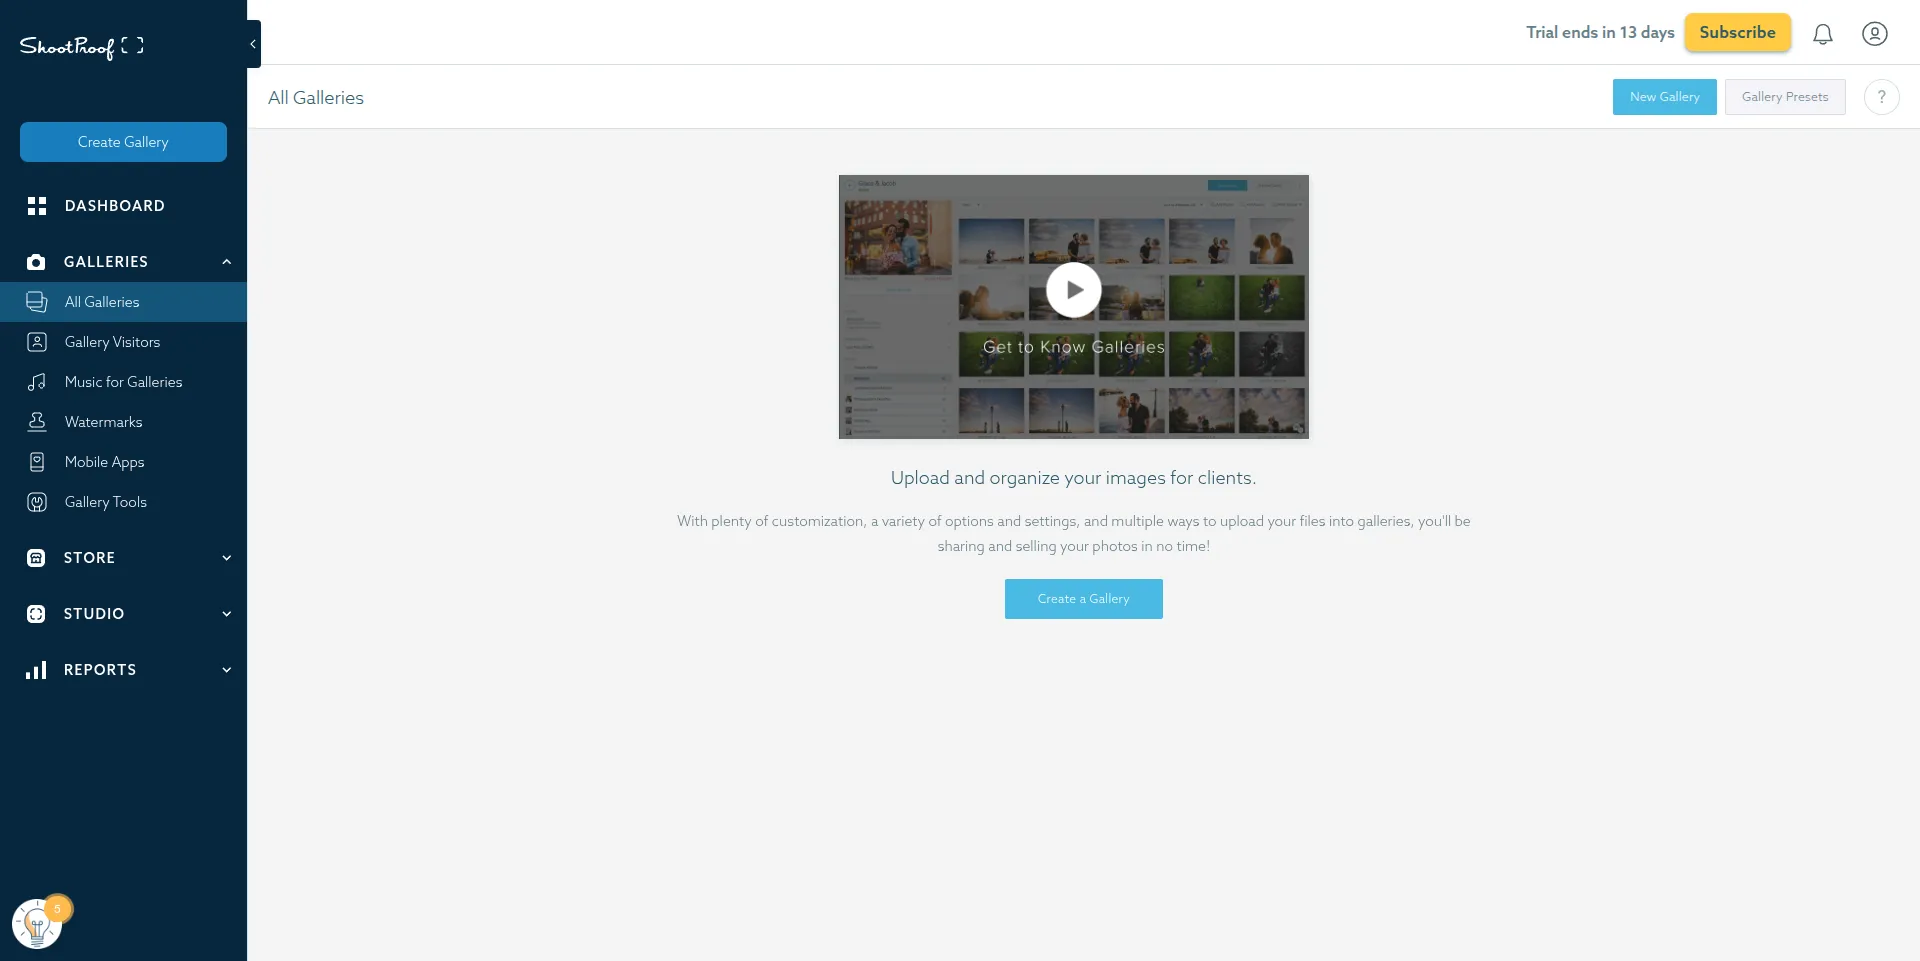
Task: Click the help question mark icon
Action: point(1882,97)
